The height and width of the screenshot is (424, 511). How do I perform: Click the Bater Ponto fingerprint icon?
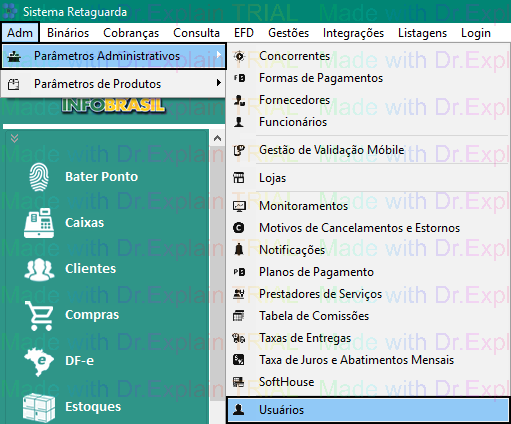[x=39, y=177]
